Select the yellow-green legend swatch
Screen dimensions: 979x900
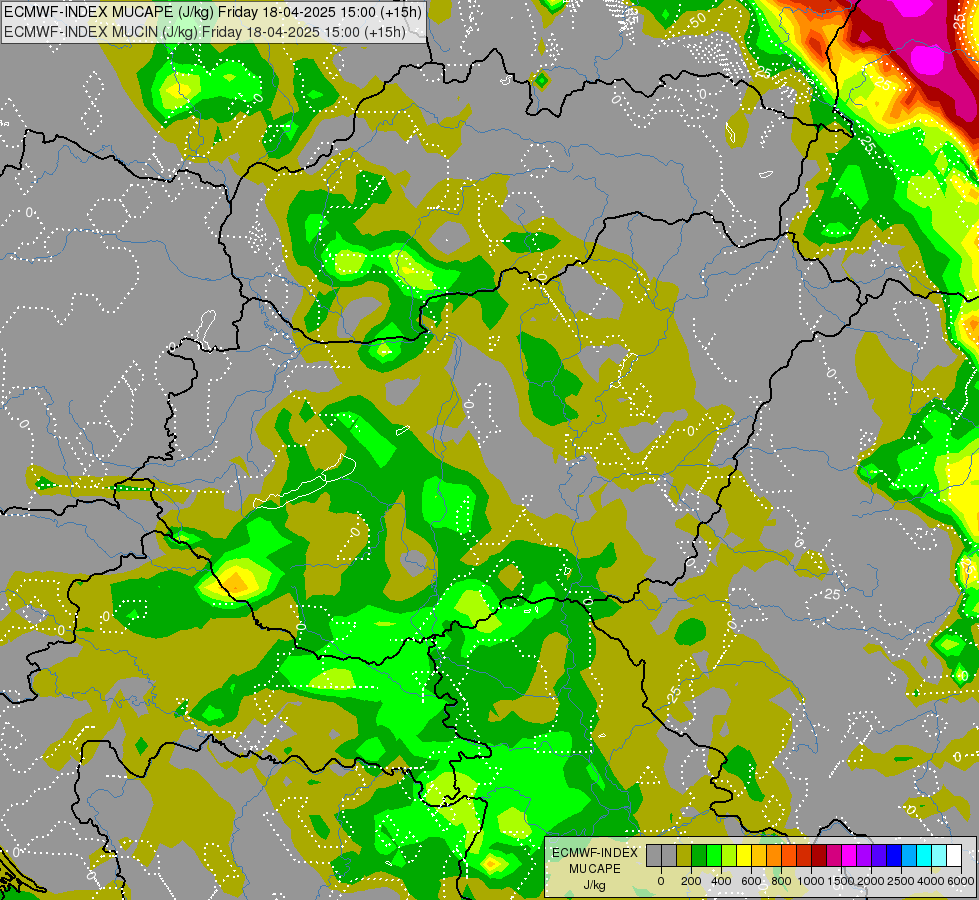coord(729,856)
